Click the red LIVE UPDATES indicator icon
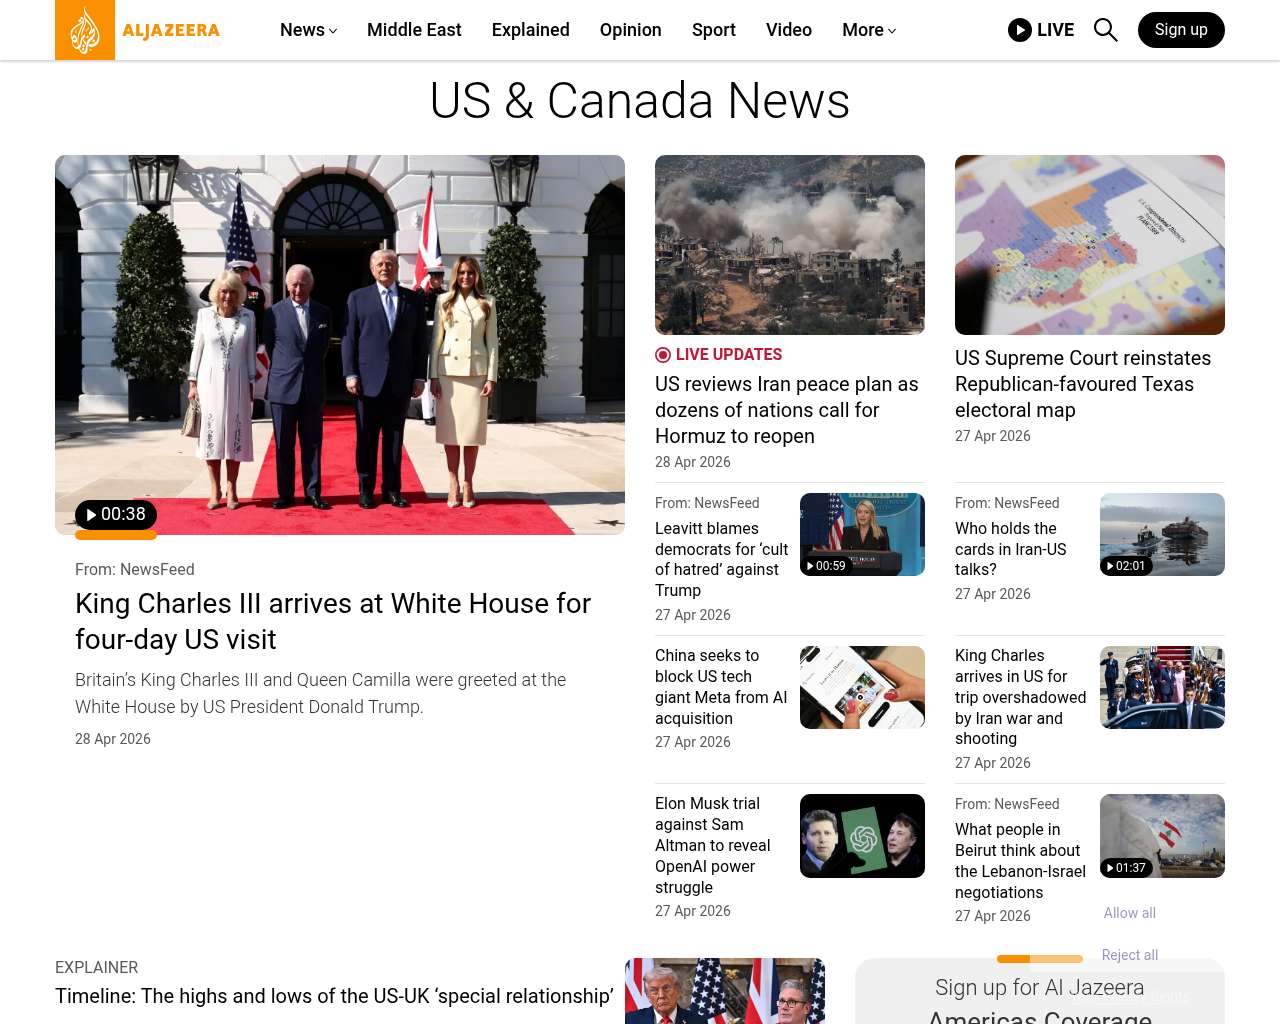This screenshot has width=1280, height=1024. (x=663, y=355)
